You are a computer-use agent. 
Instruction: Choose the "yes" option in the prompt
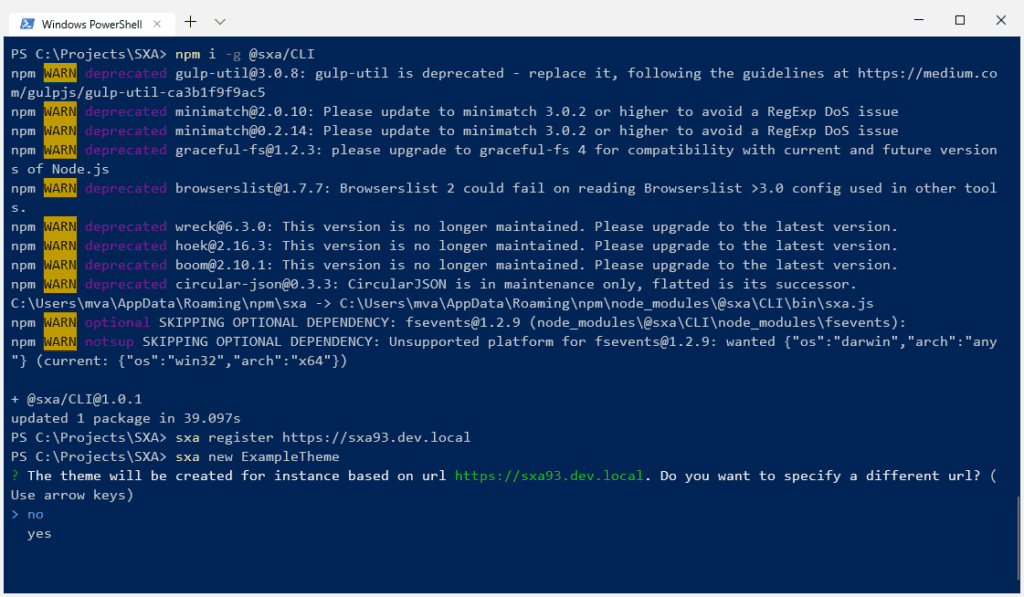39,533
